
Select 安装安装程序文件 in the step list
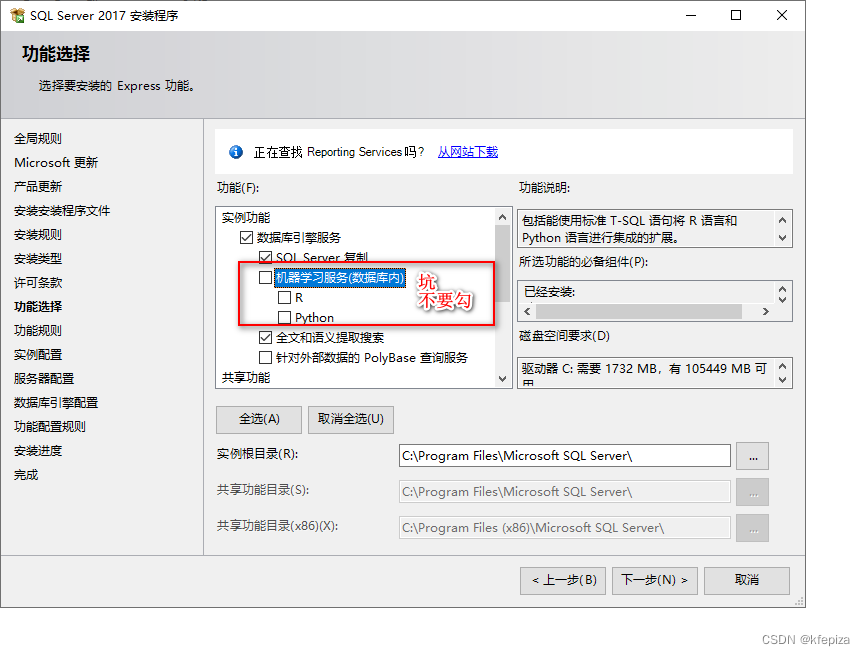click(x=62, y=211)
